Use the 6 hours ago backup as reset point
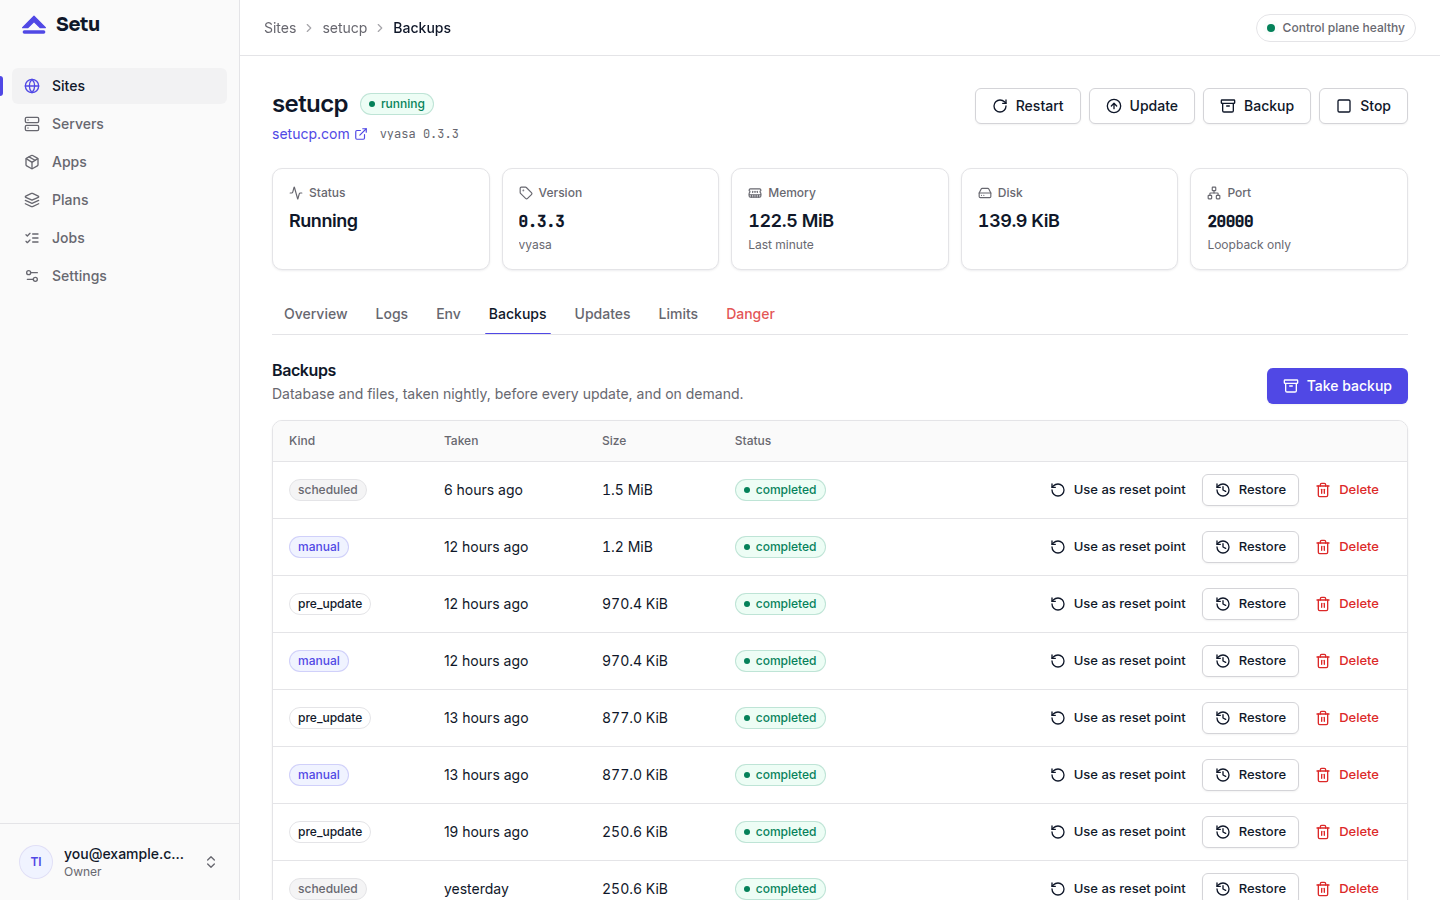 (x=1118, y=490)
